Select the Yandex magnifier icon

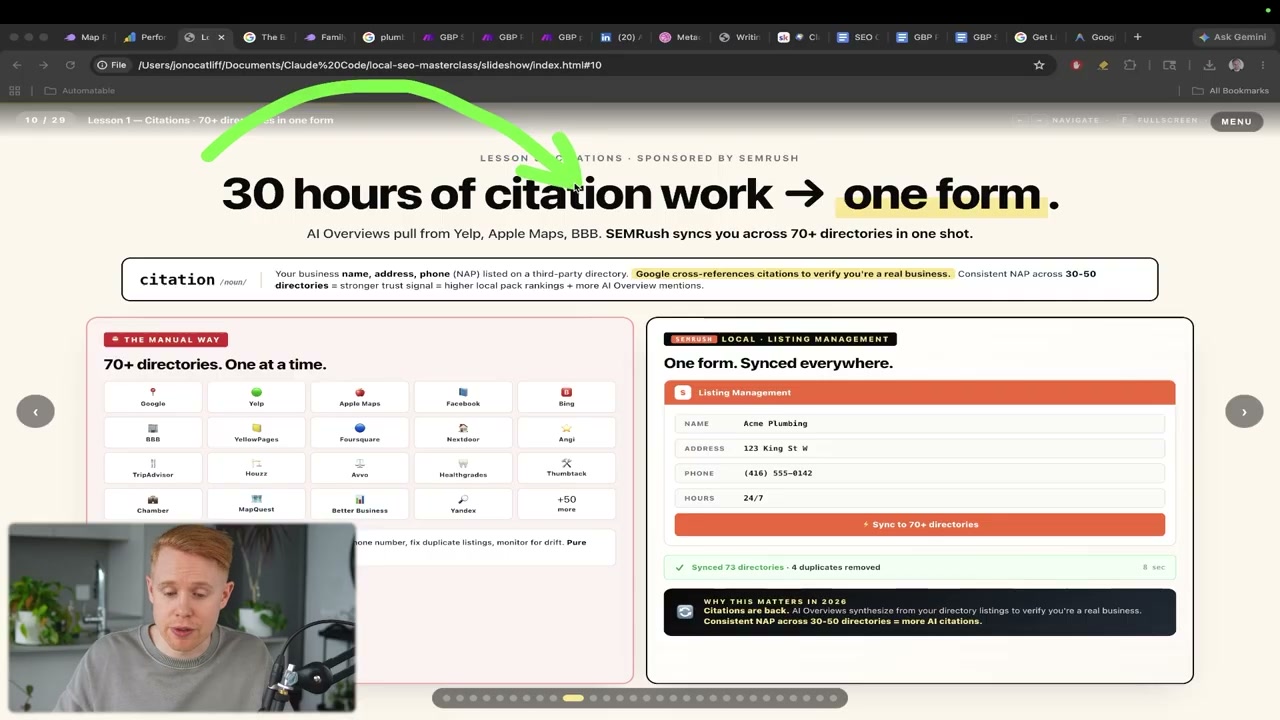(x=463, y=499)
